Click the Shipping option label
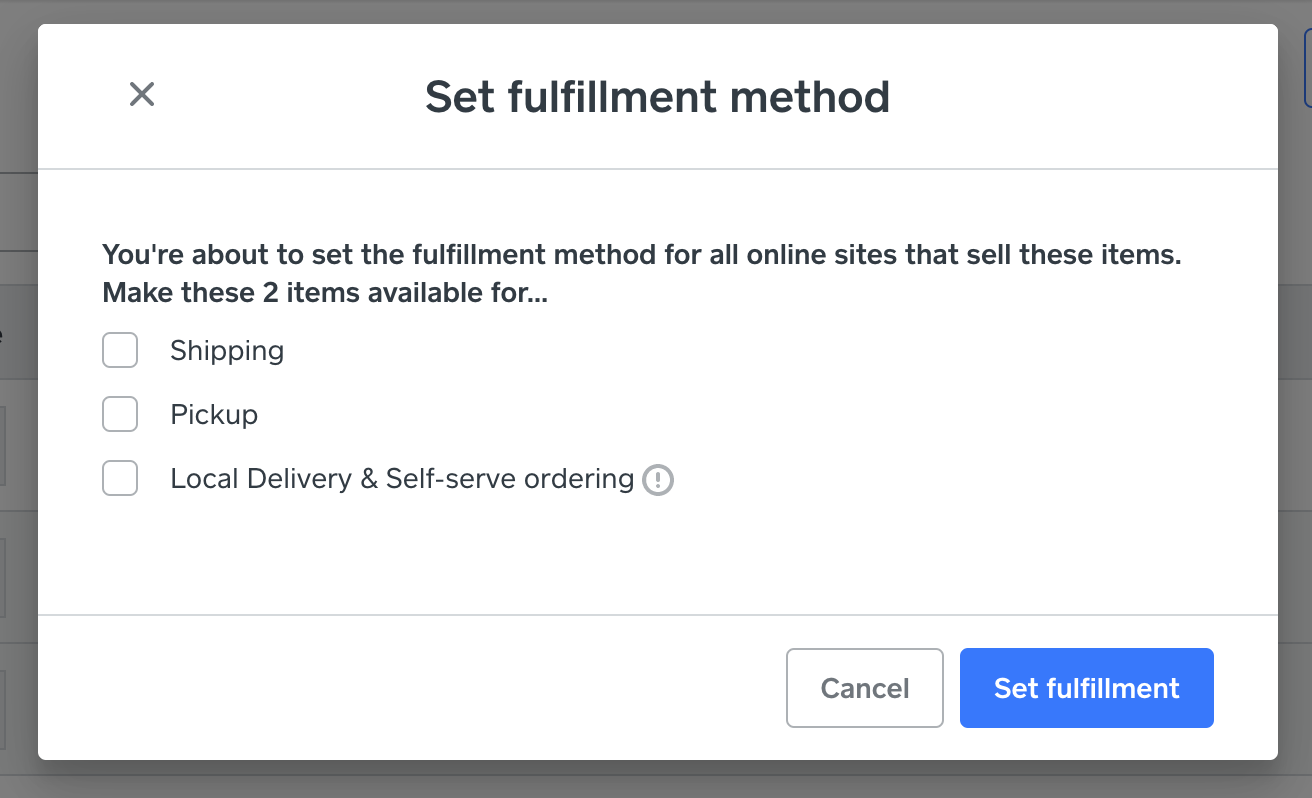 [227, 351]
